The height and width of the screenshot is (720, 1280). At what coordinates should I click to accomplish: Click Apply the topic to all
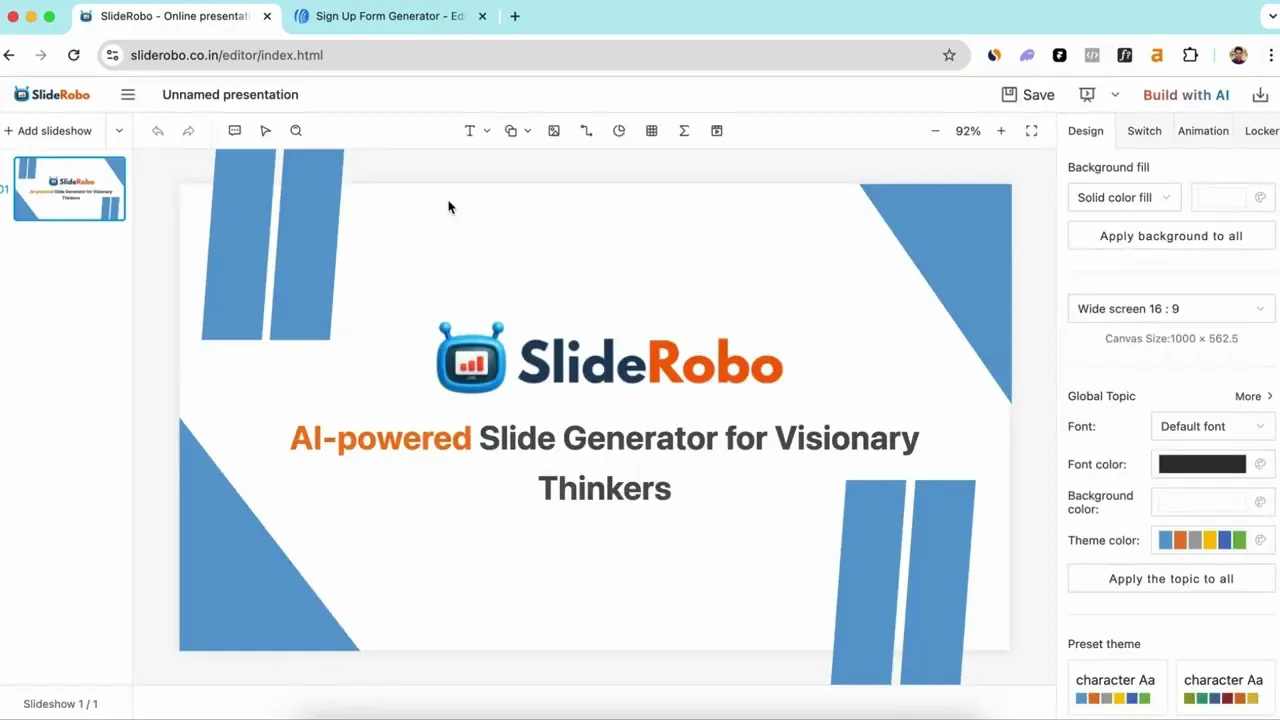[x=1171, y=579]
